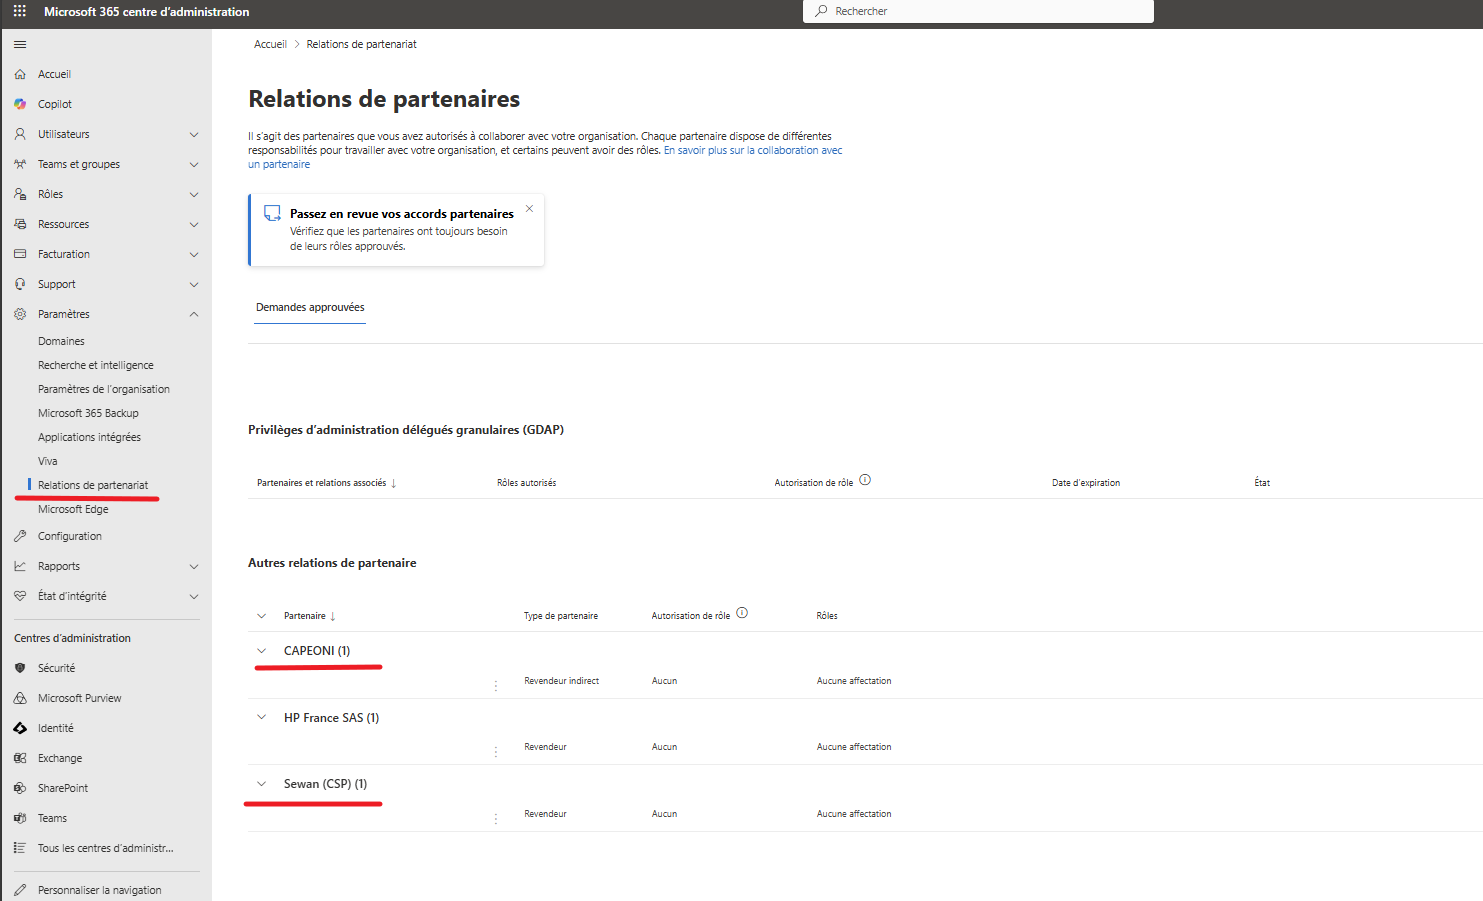Open the more options dots for Sewan row

[x=496, y=819]
